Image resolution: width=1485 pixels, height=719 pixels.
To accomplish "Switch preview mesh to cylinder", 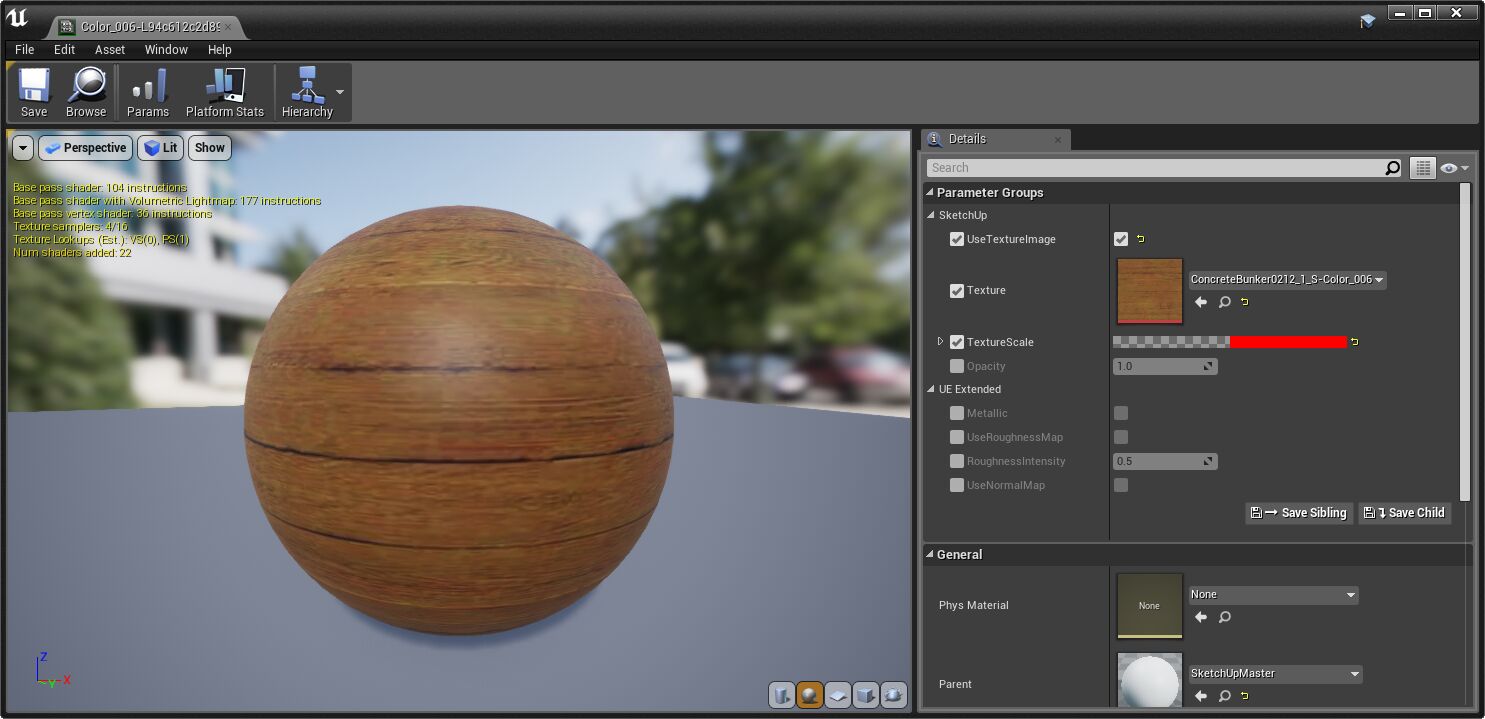I will 782,694.
